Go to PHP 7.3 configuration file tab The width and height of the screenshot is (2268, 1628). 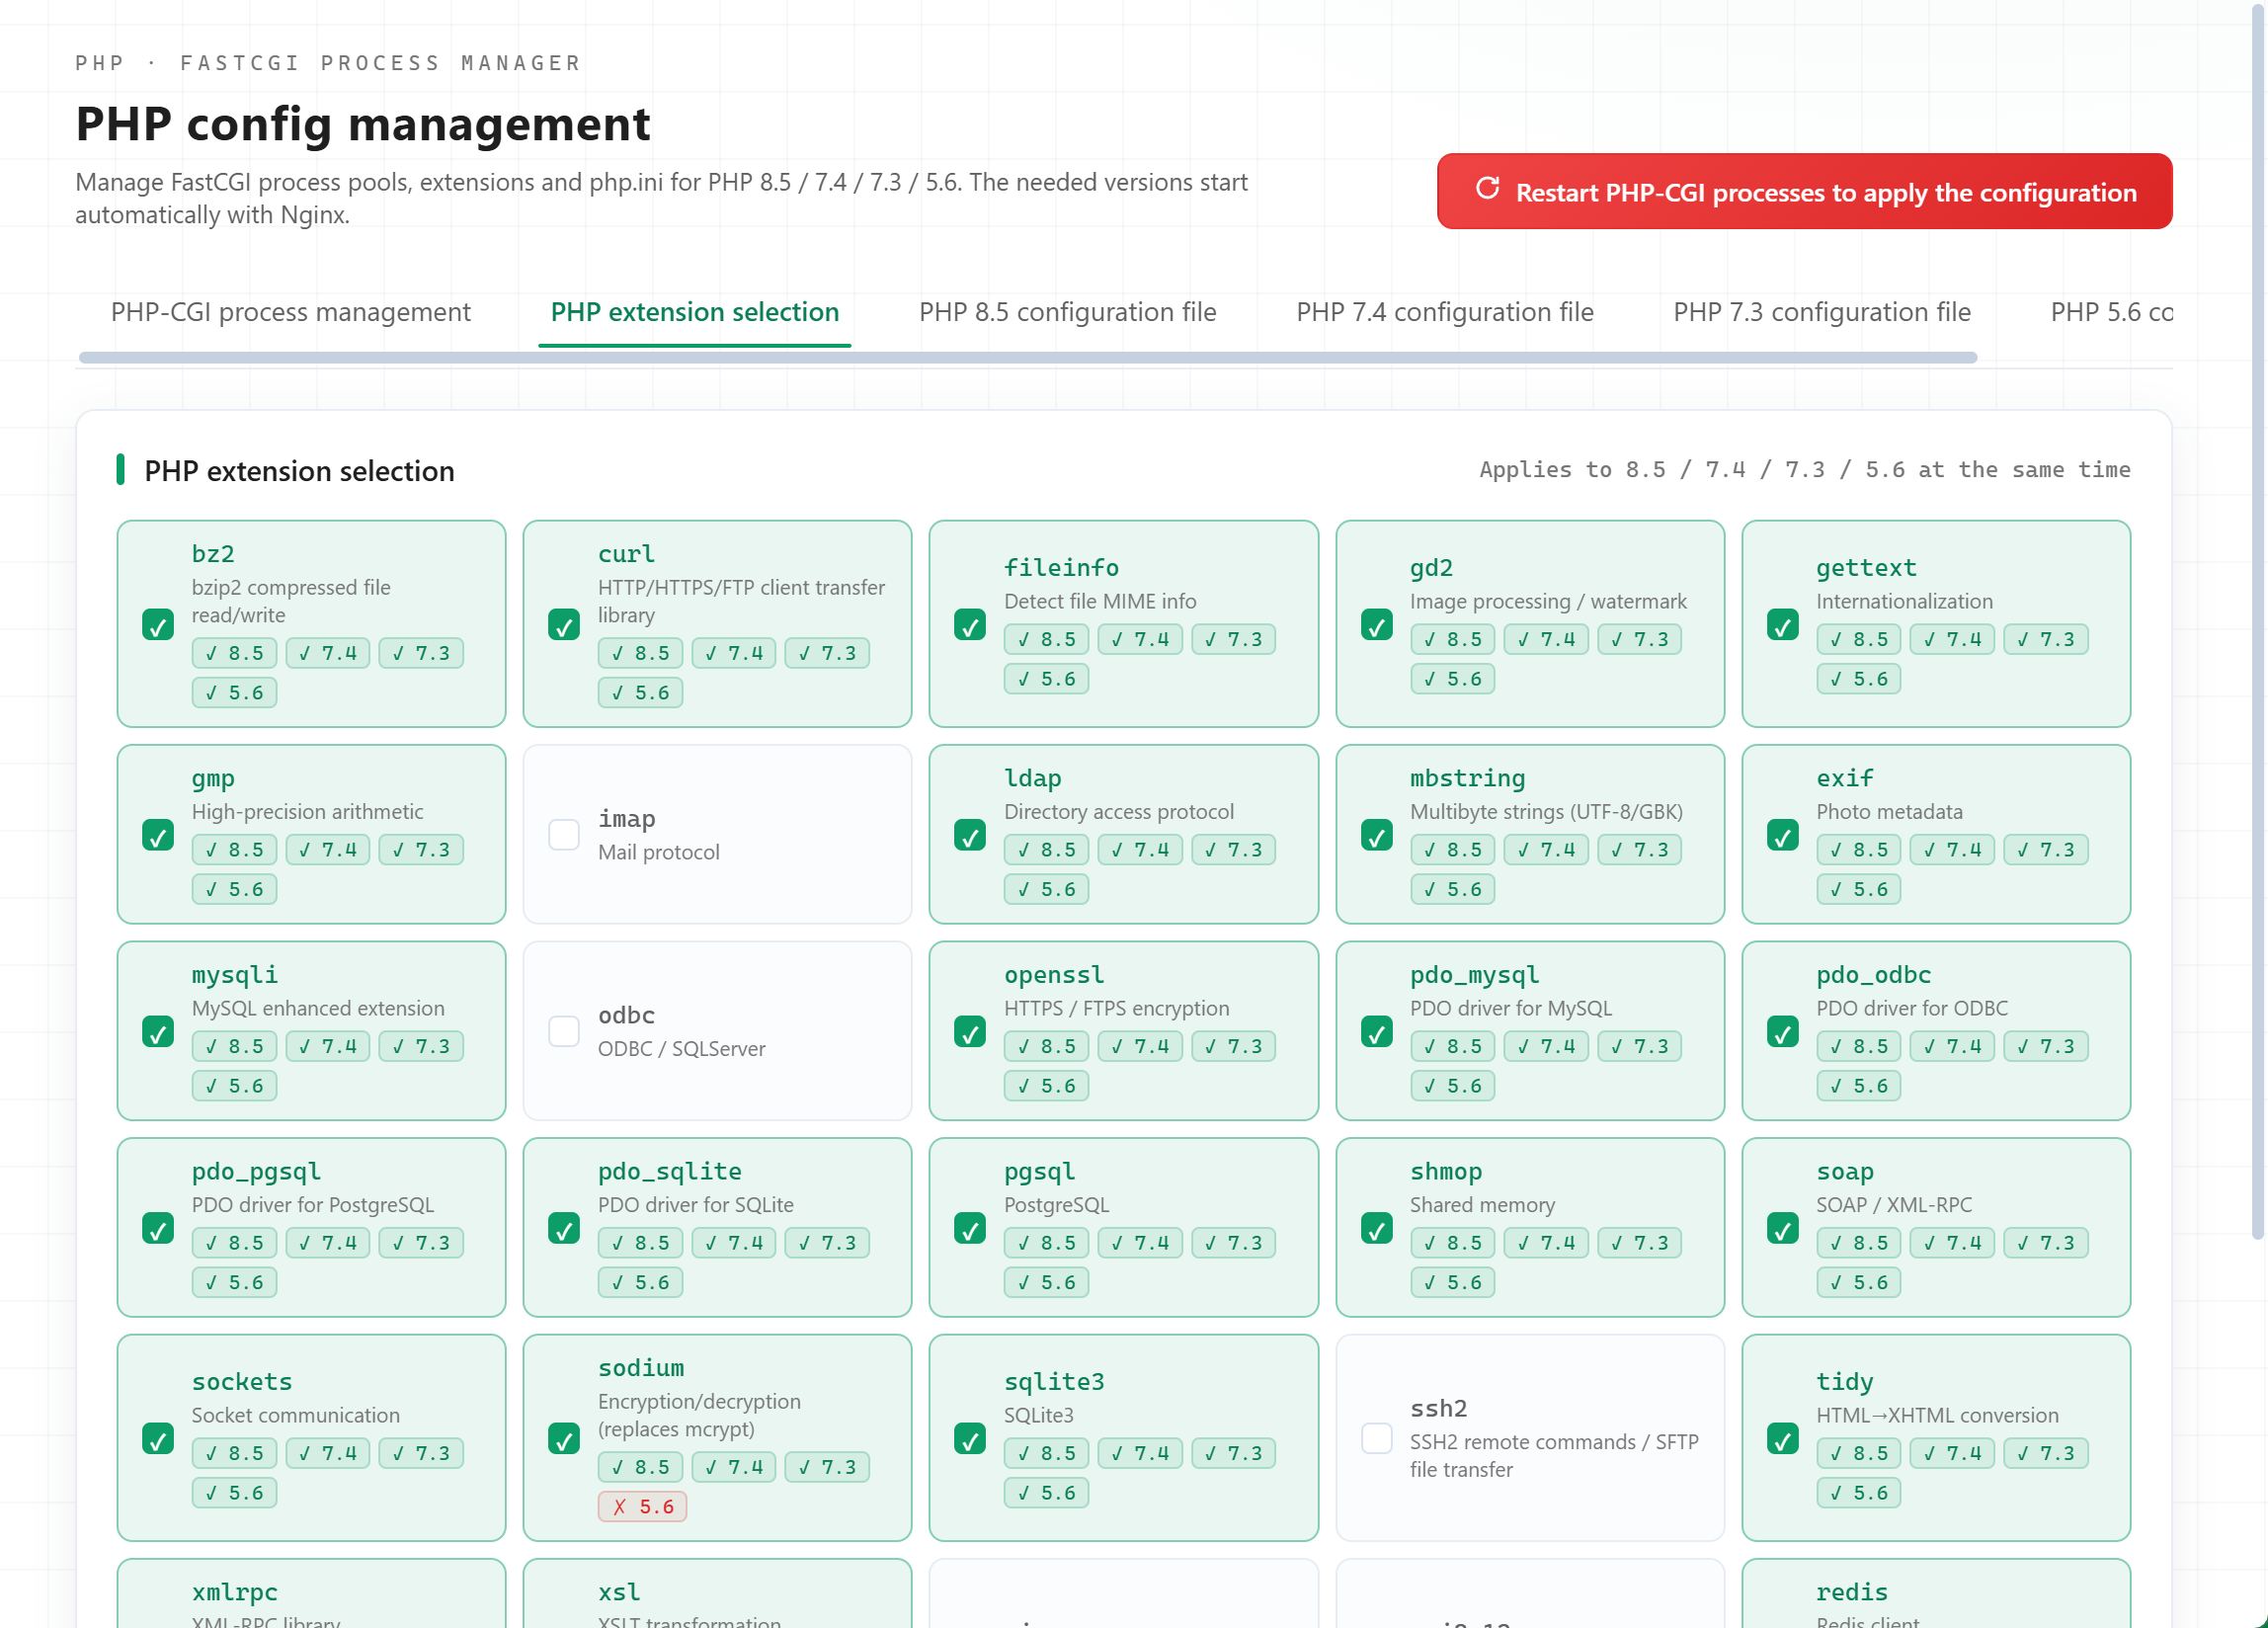[x=1822, y=312]
